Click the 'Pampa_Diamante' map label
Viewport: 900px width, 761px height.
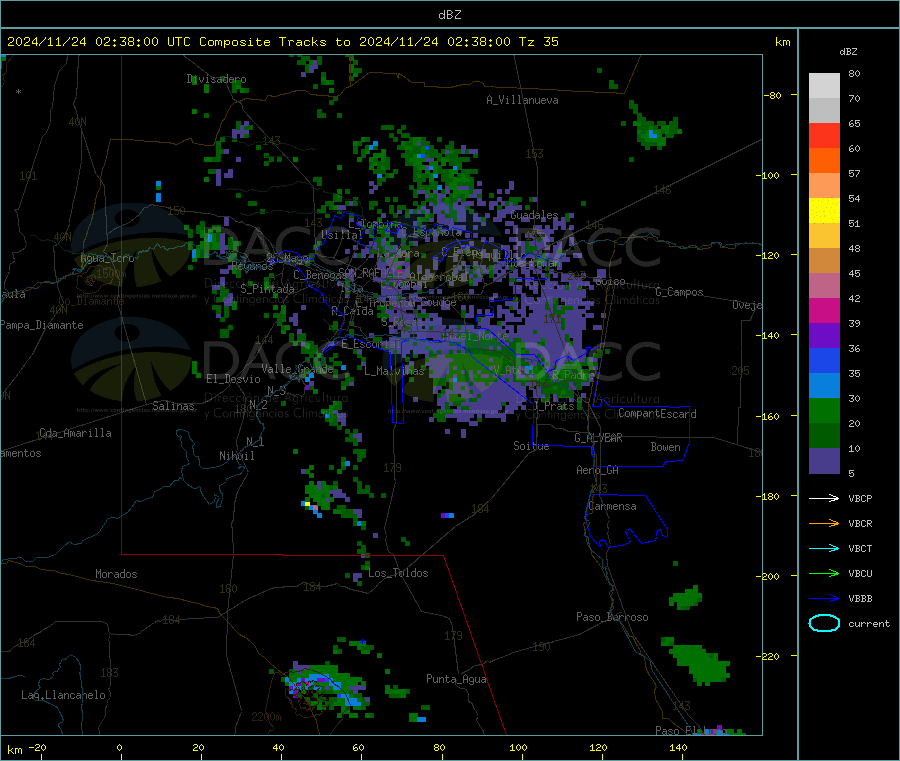point(42,325)
